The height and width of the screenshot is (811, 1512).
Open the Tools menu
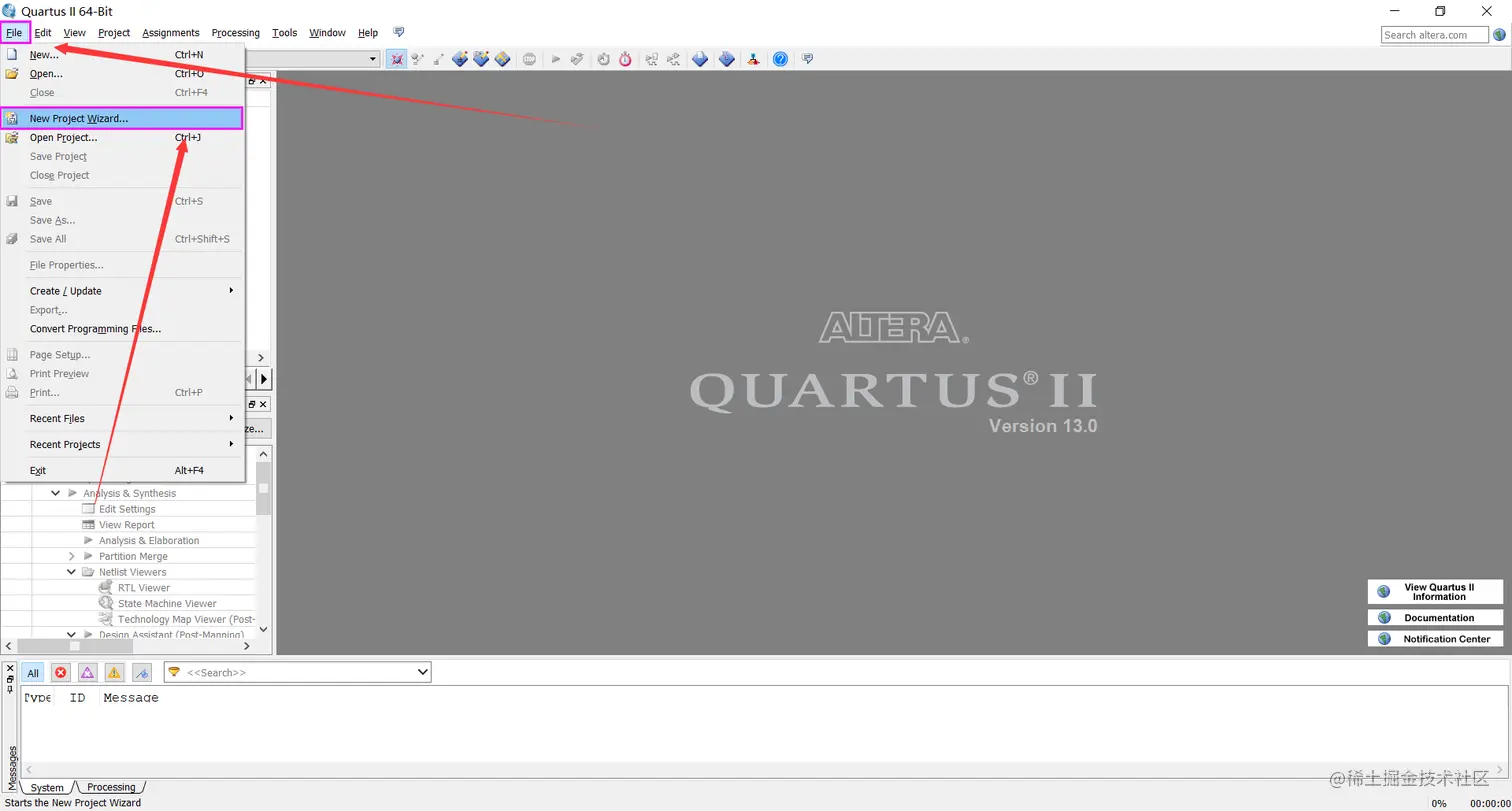point(285,33)
